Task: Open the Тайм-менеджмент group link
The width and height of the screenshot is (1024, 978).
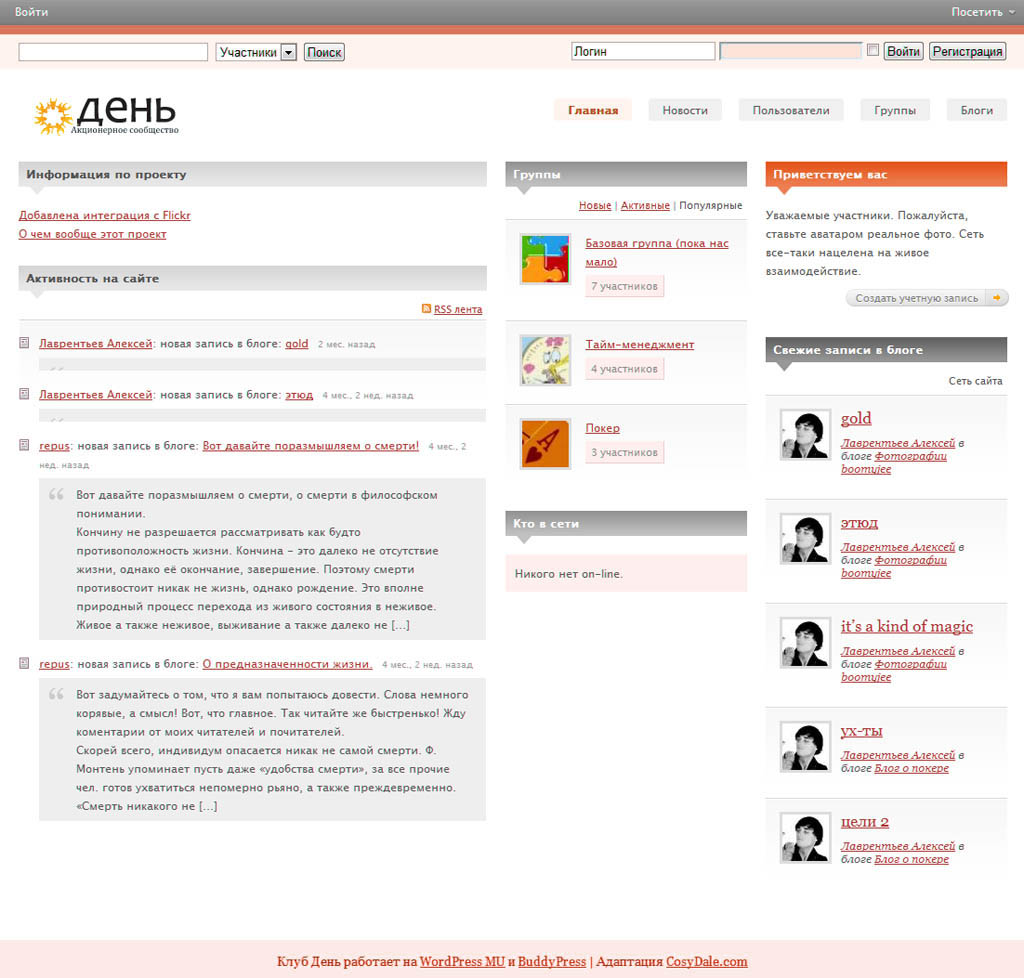Action: pyautogui.click(x=639, y=344)
